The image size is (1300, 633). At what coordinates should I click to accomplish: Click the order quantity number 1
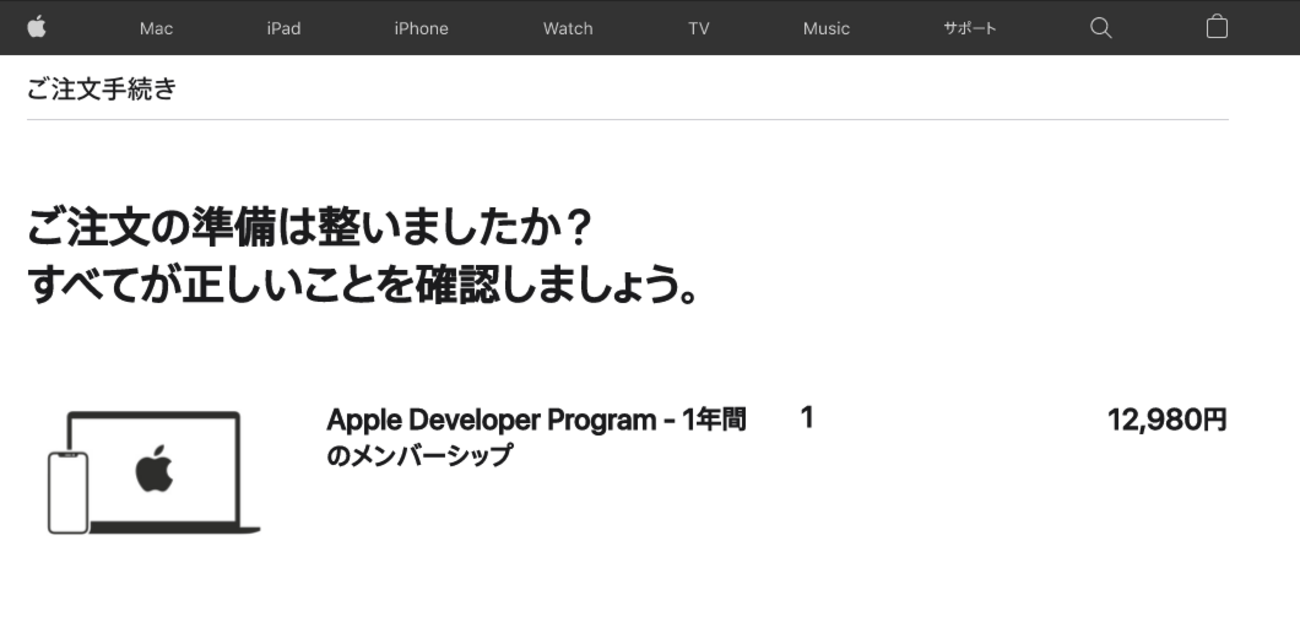(x=807, y=418)
